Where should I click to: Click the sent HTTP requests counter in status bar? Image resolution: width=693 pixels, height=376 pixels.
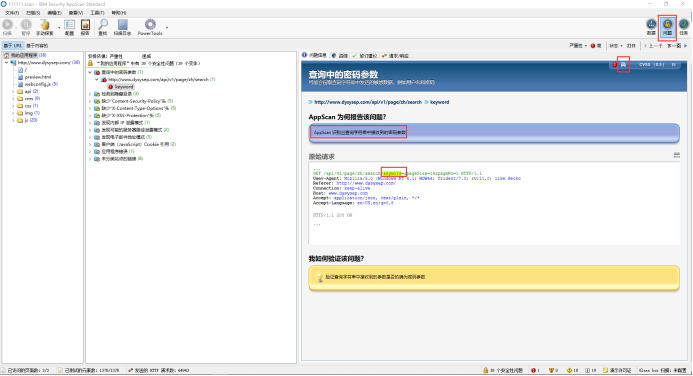pos(158,370)
